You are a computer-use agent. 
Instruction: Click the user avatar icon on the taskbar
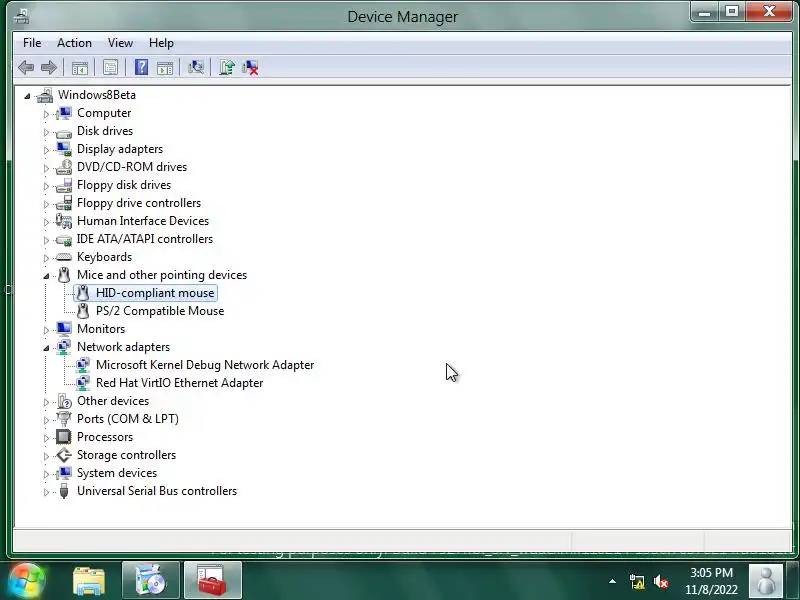[766, 581]
